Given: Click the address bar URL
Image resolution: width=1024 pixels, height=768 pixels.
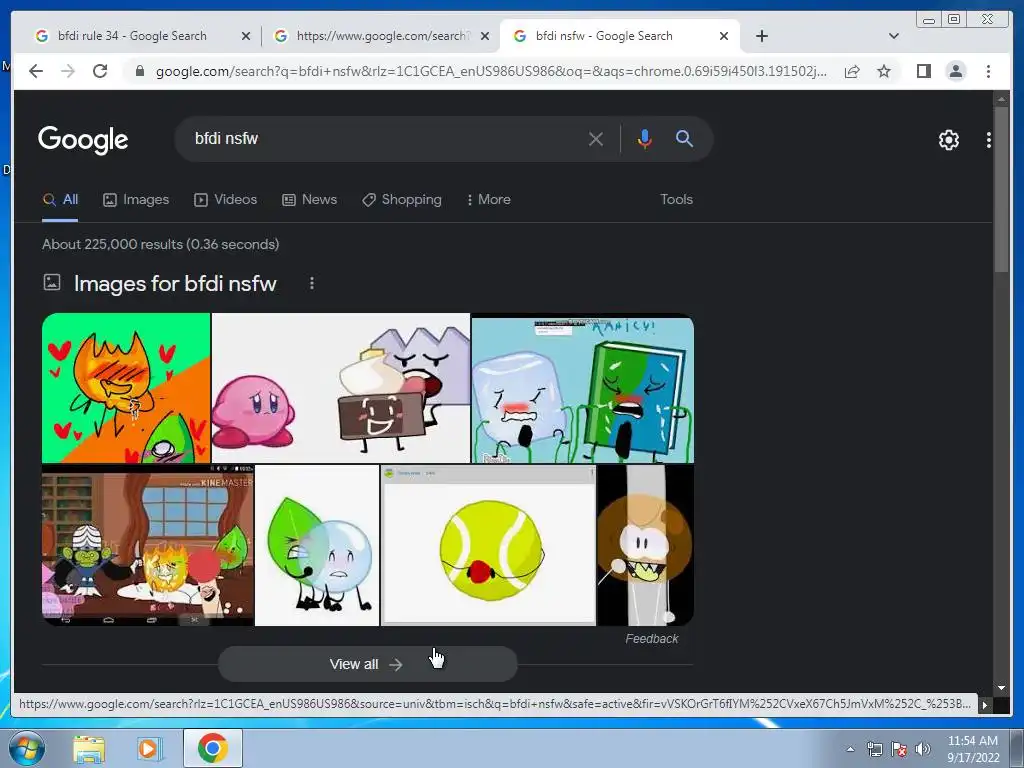Looking at the screenshot, I should click(x=491, y=71).
